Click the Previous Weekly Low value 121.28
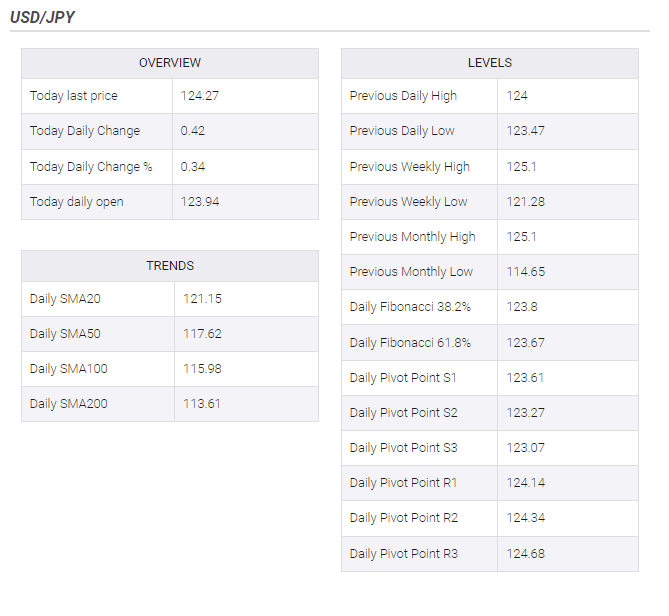This screenshot has width=669, height=616. click(x=526, y=201)
